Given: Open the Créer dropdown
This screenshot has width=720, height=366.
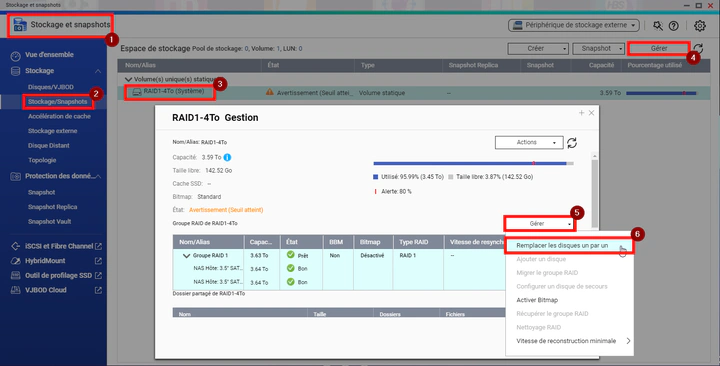Looking at the screenshot, I should click(x=538, y=48).
